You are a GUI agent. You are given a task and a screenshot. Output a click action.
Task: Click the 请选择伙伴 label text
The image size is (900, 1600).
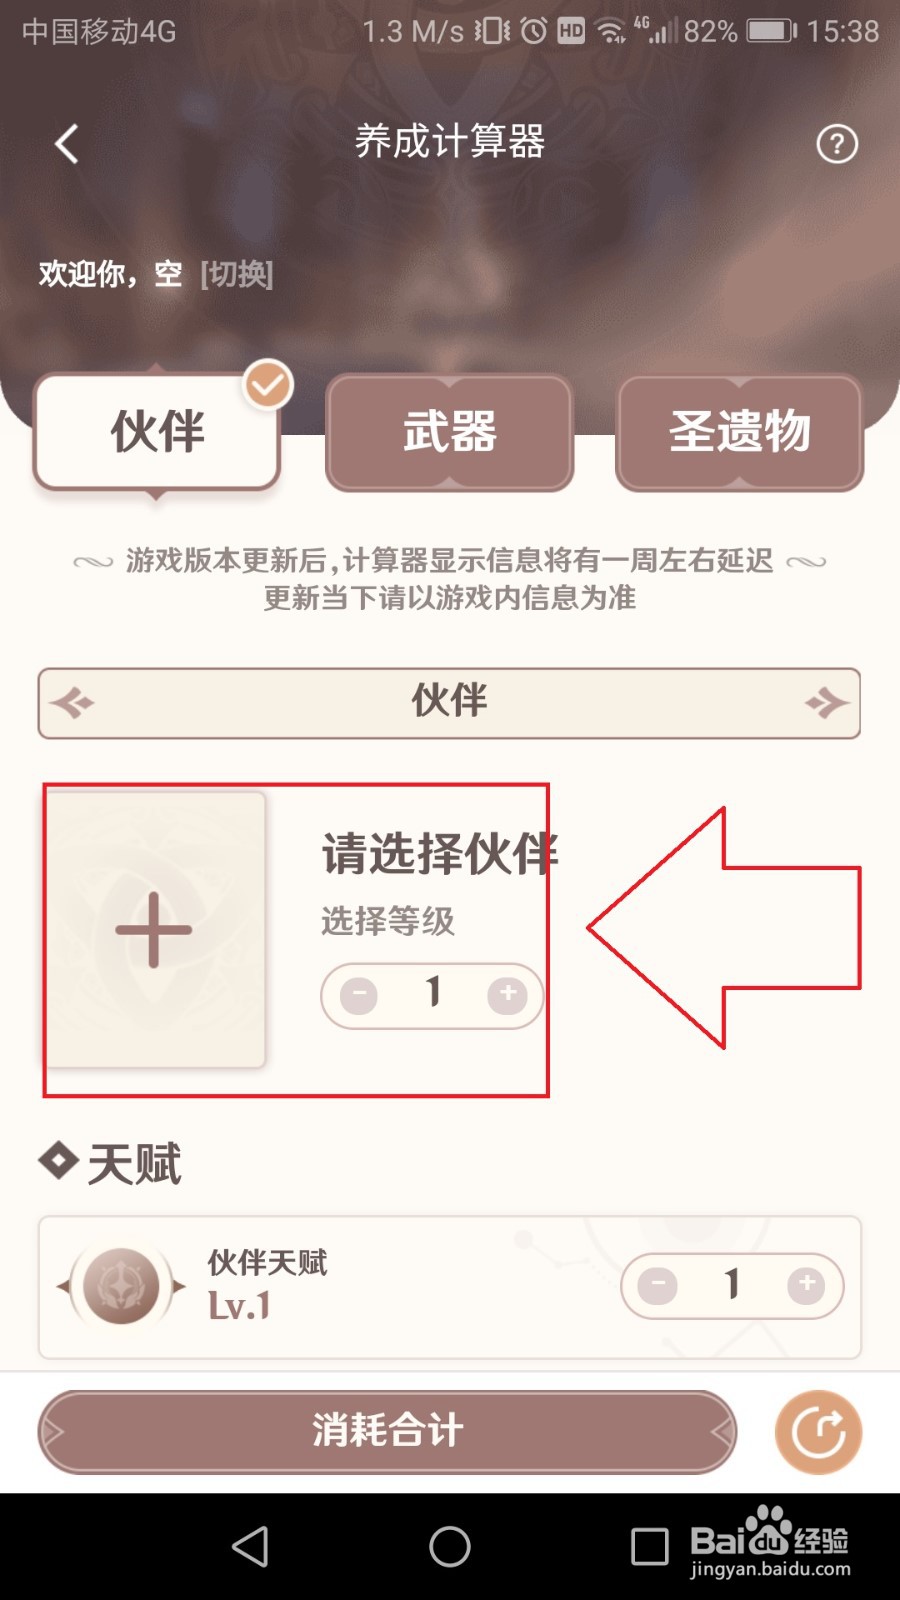[440, 854]
